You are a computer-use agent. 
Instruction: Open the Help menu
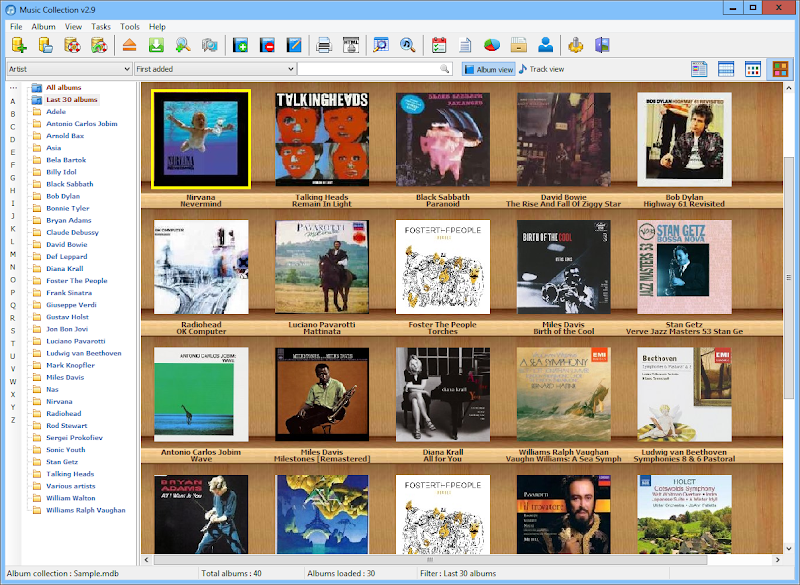tap(157, 27)
